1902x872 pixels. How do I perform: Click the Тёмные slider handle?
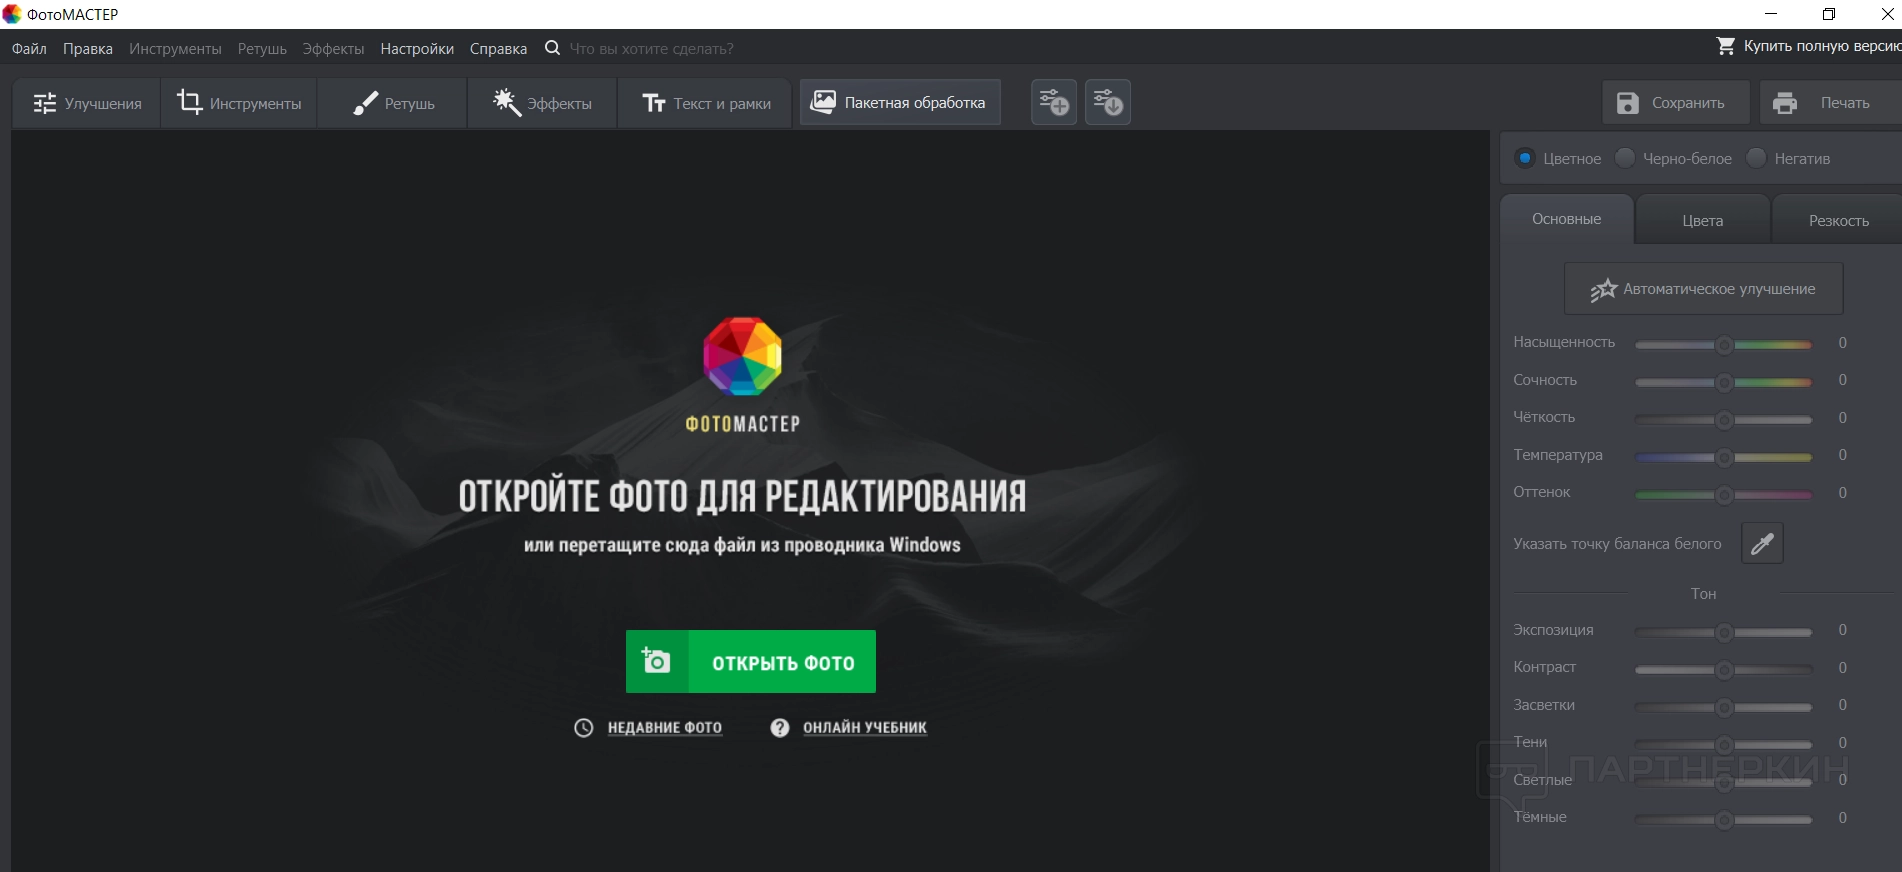pos(1724,820)
